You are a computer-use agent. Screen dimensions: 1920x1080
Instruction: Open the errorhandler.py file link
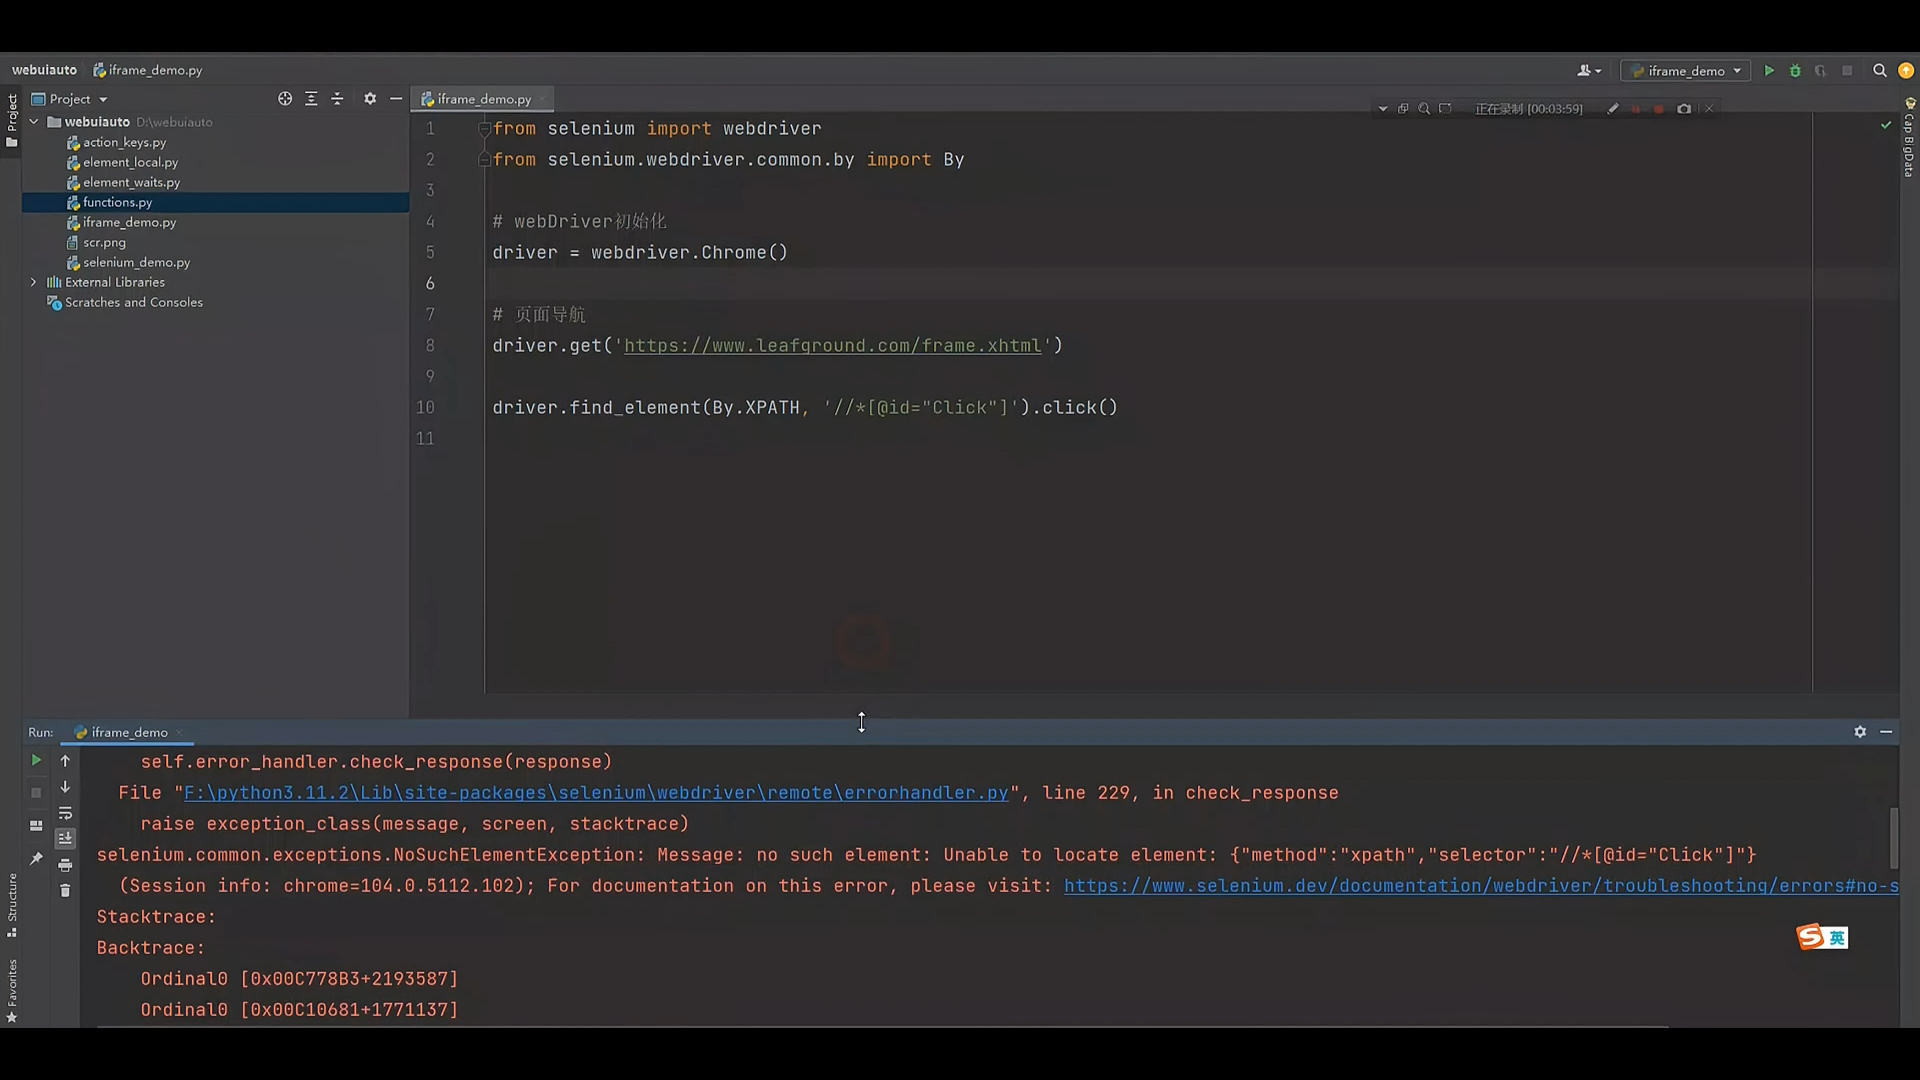[x=596, y=793]
